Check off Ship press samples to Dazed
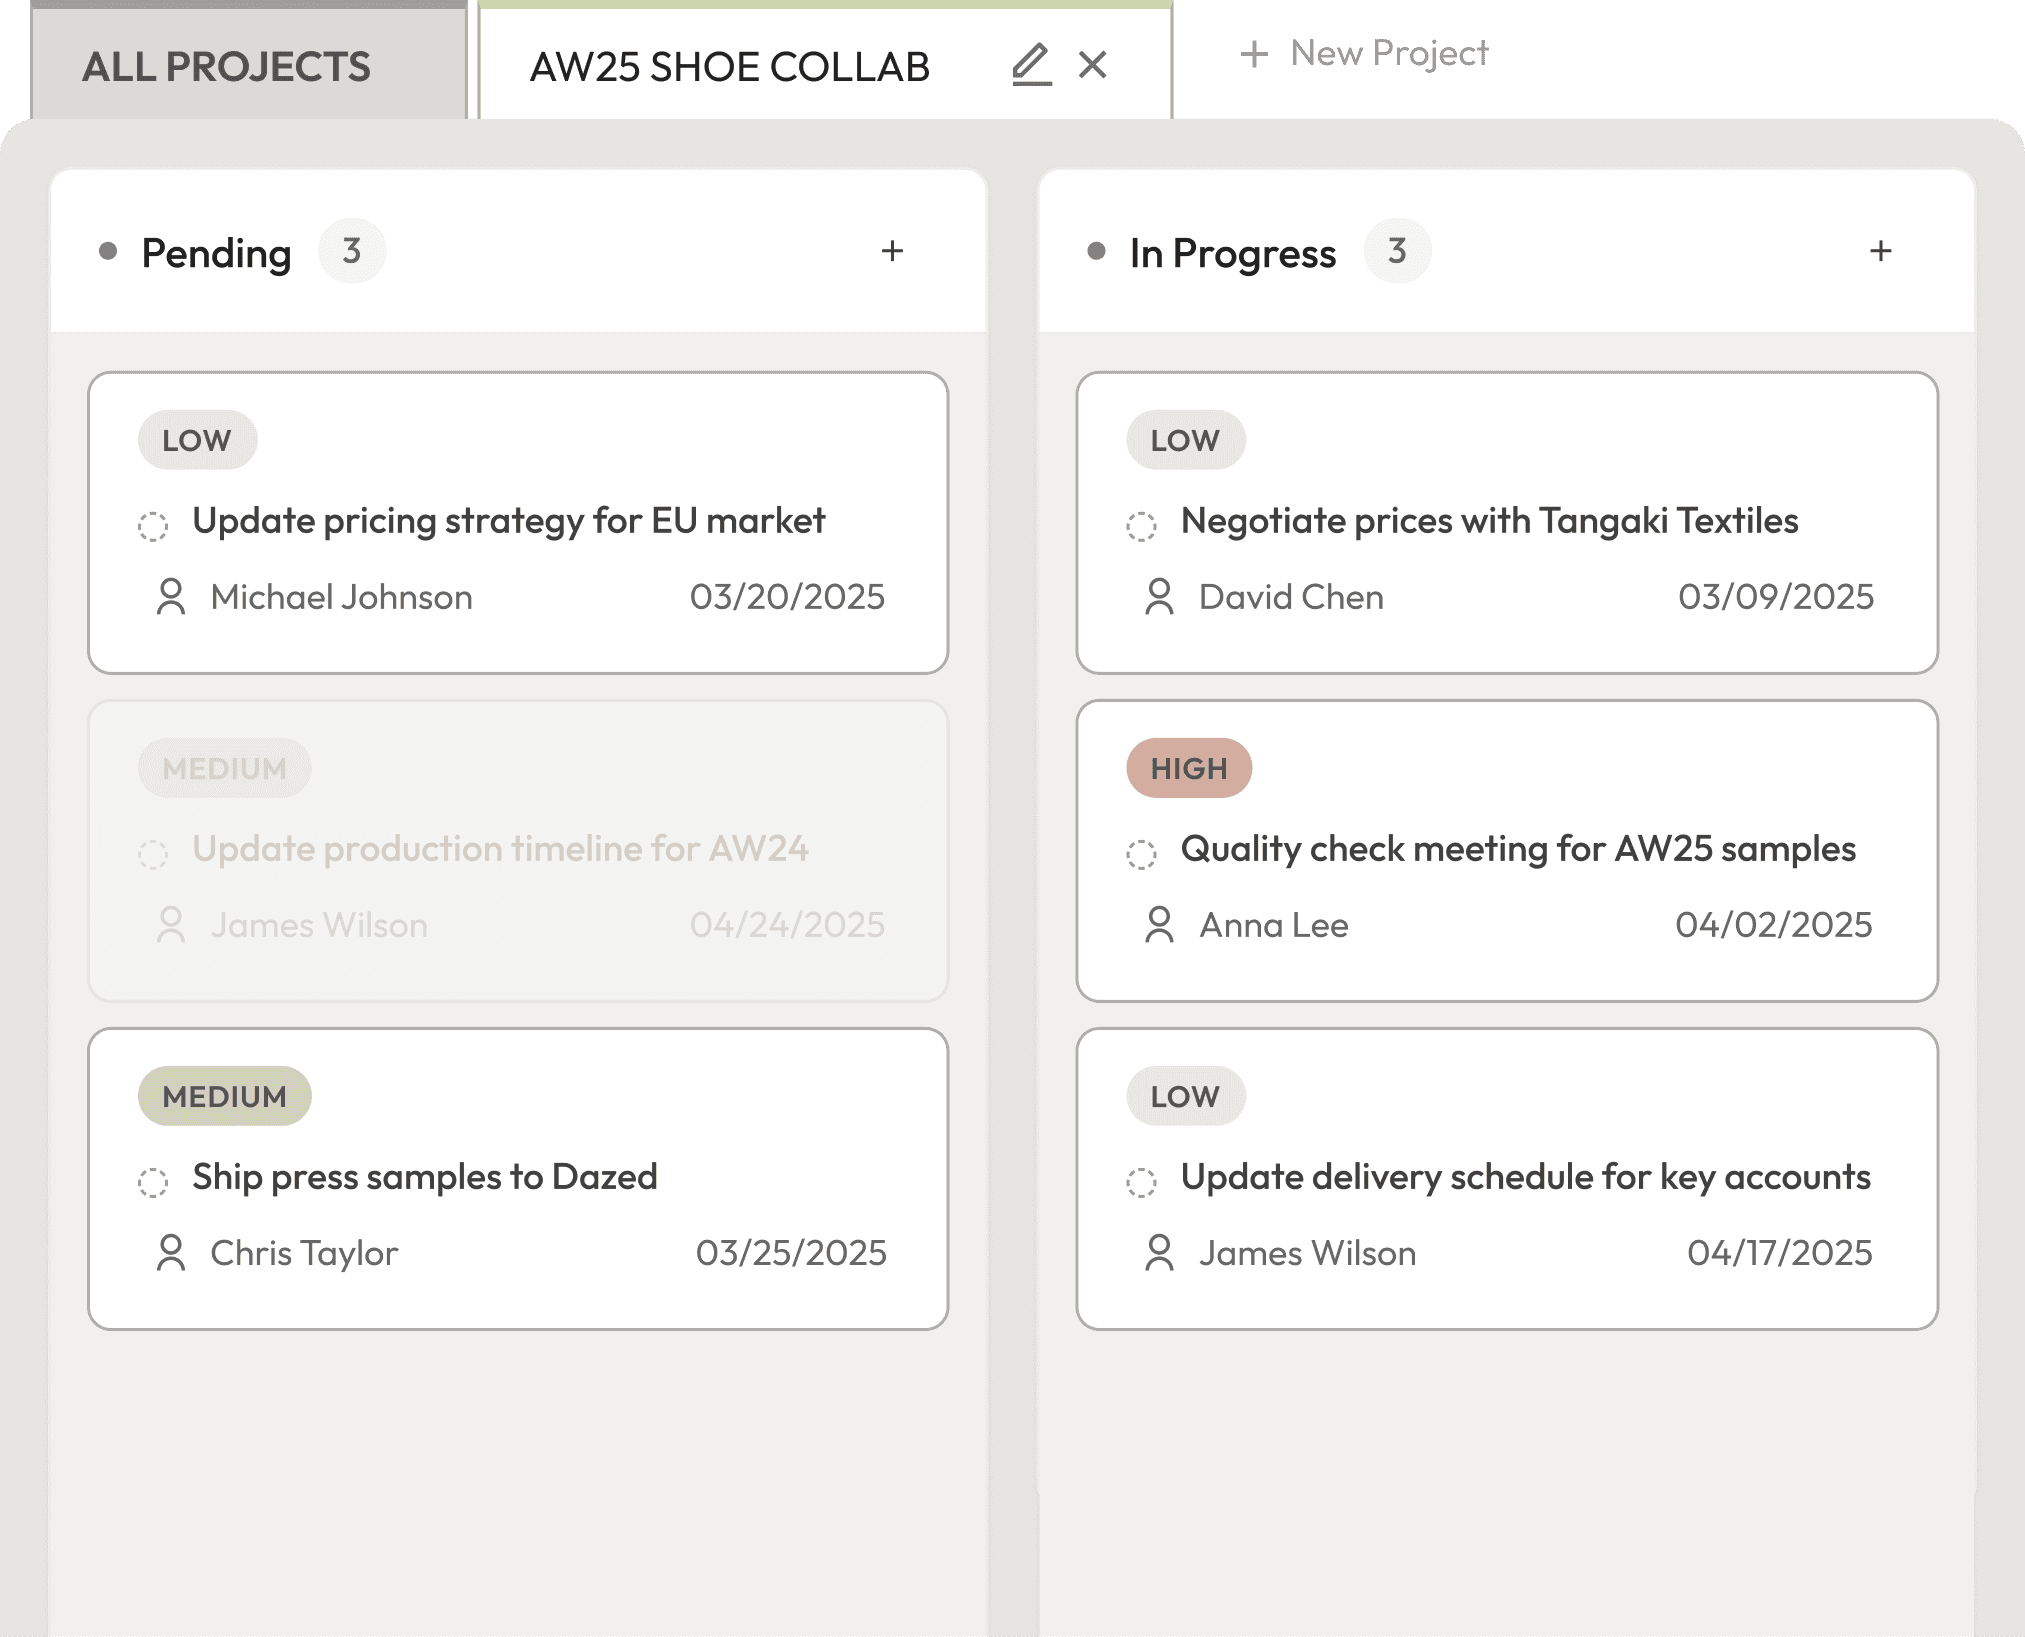 153,1182
